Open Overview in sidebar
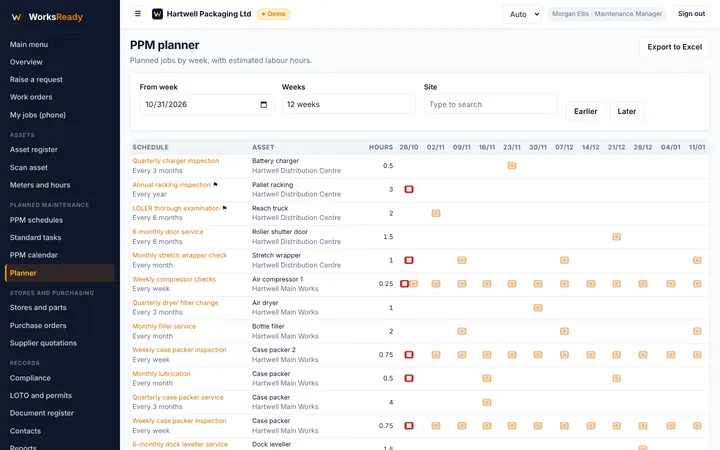Viewport: 720px width, 450px height. point(26,62)
